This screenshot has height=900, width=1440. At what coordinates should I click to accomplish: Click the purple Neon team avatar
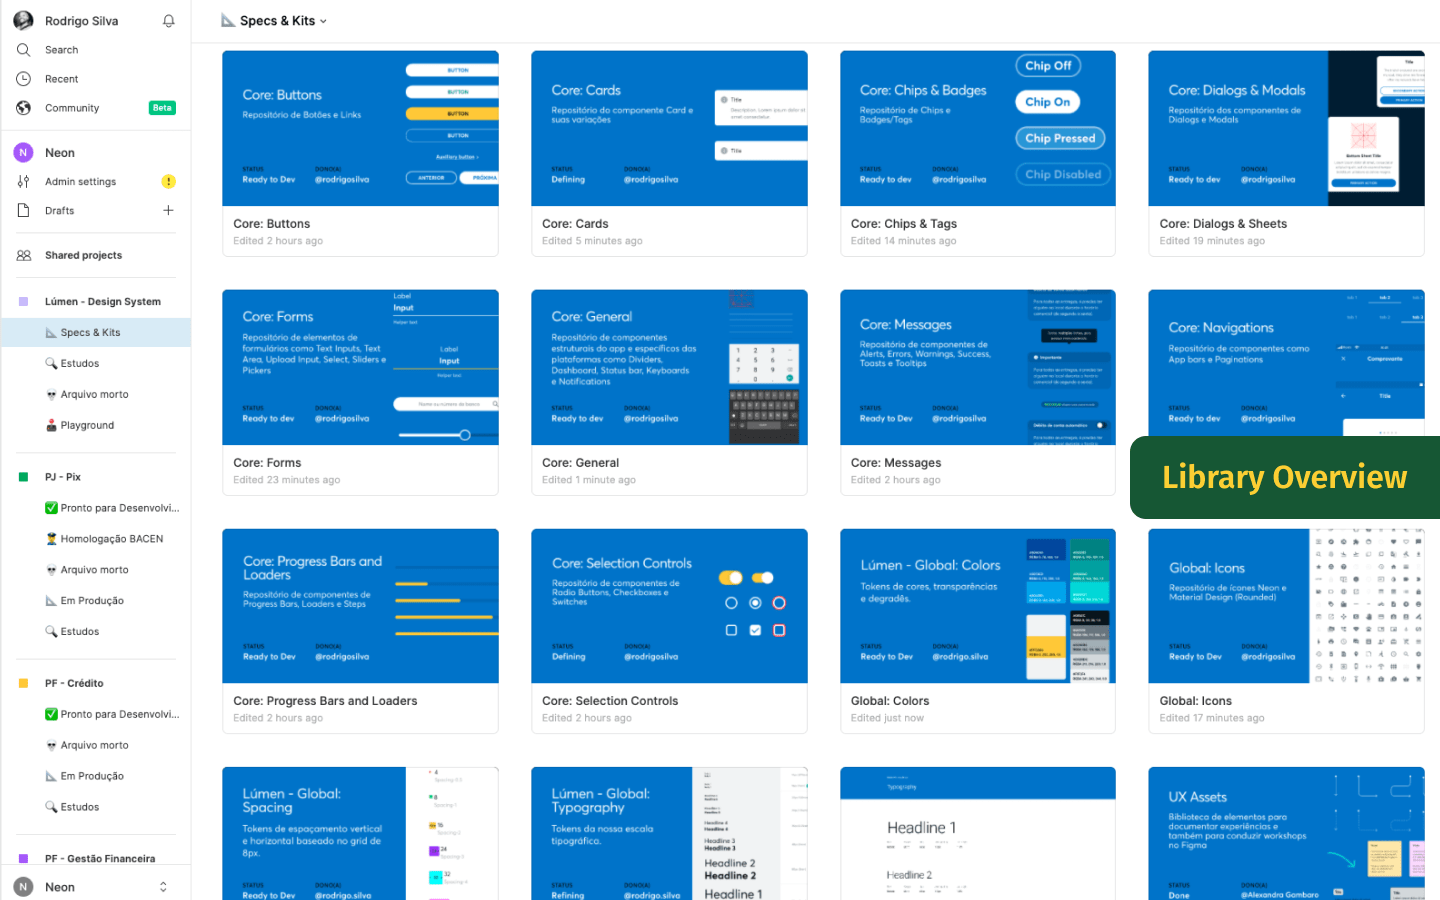tap(23, 153)
